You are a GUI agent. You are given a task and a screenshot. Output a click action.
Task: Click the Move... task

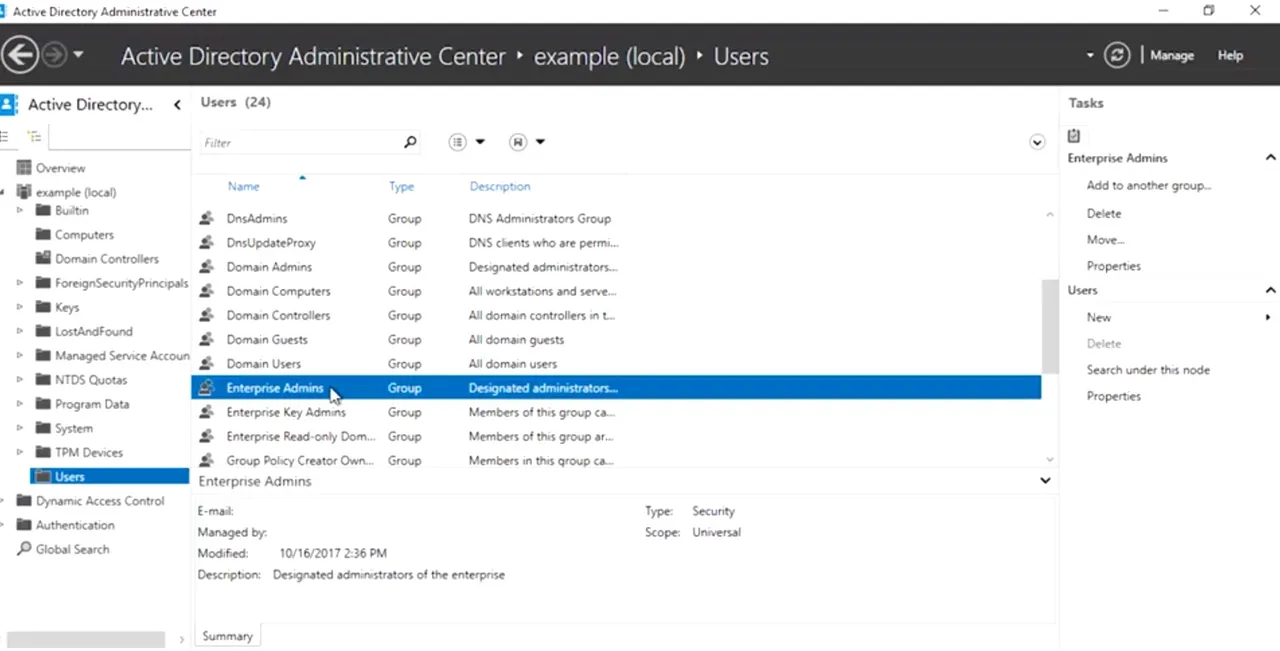pyautogui.click(x=1106, y=240)
